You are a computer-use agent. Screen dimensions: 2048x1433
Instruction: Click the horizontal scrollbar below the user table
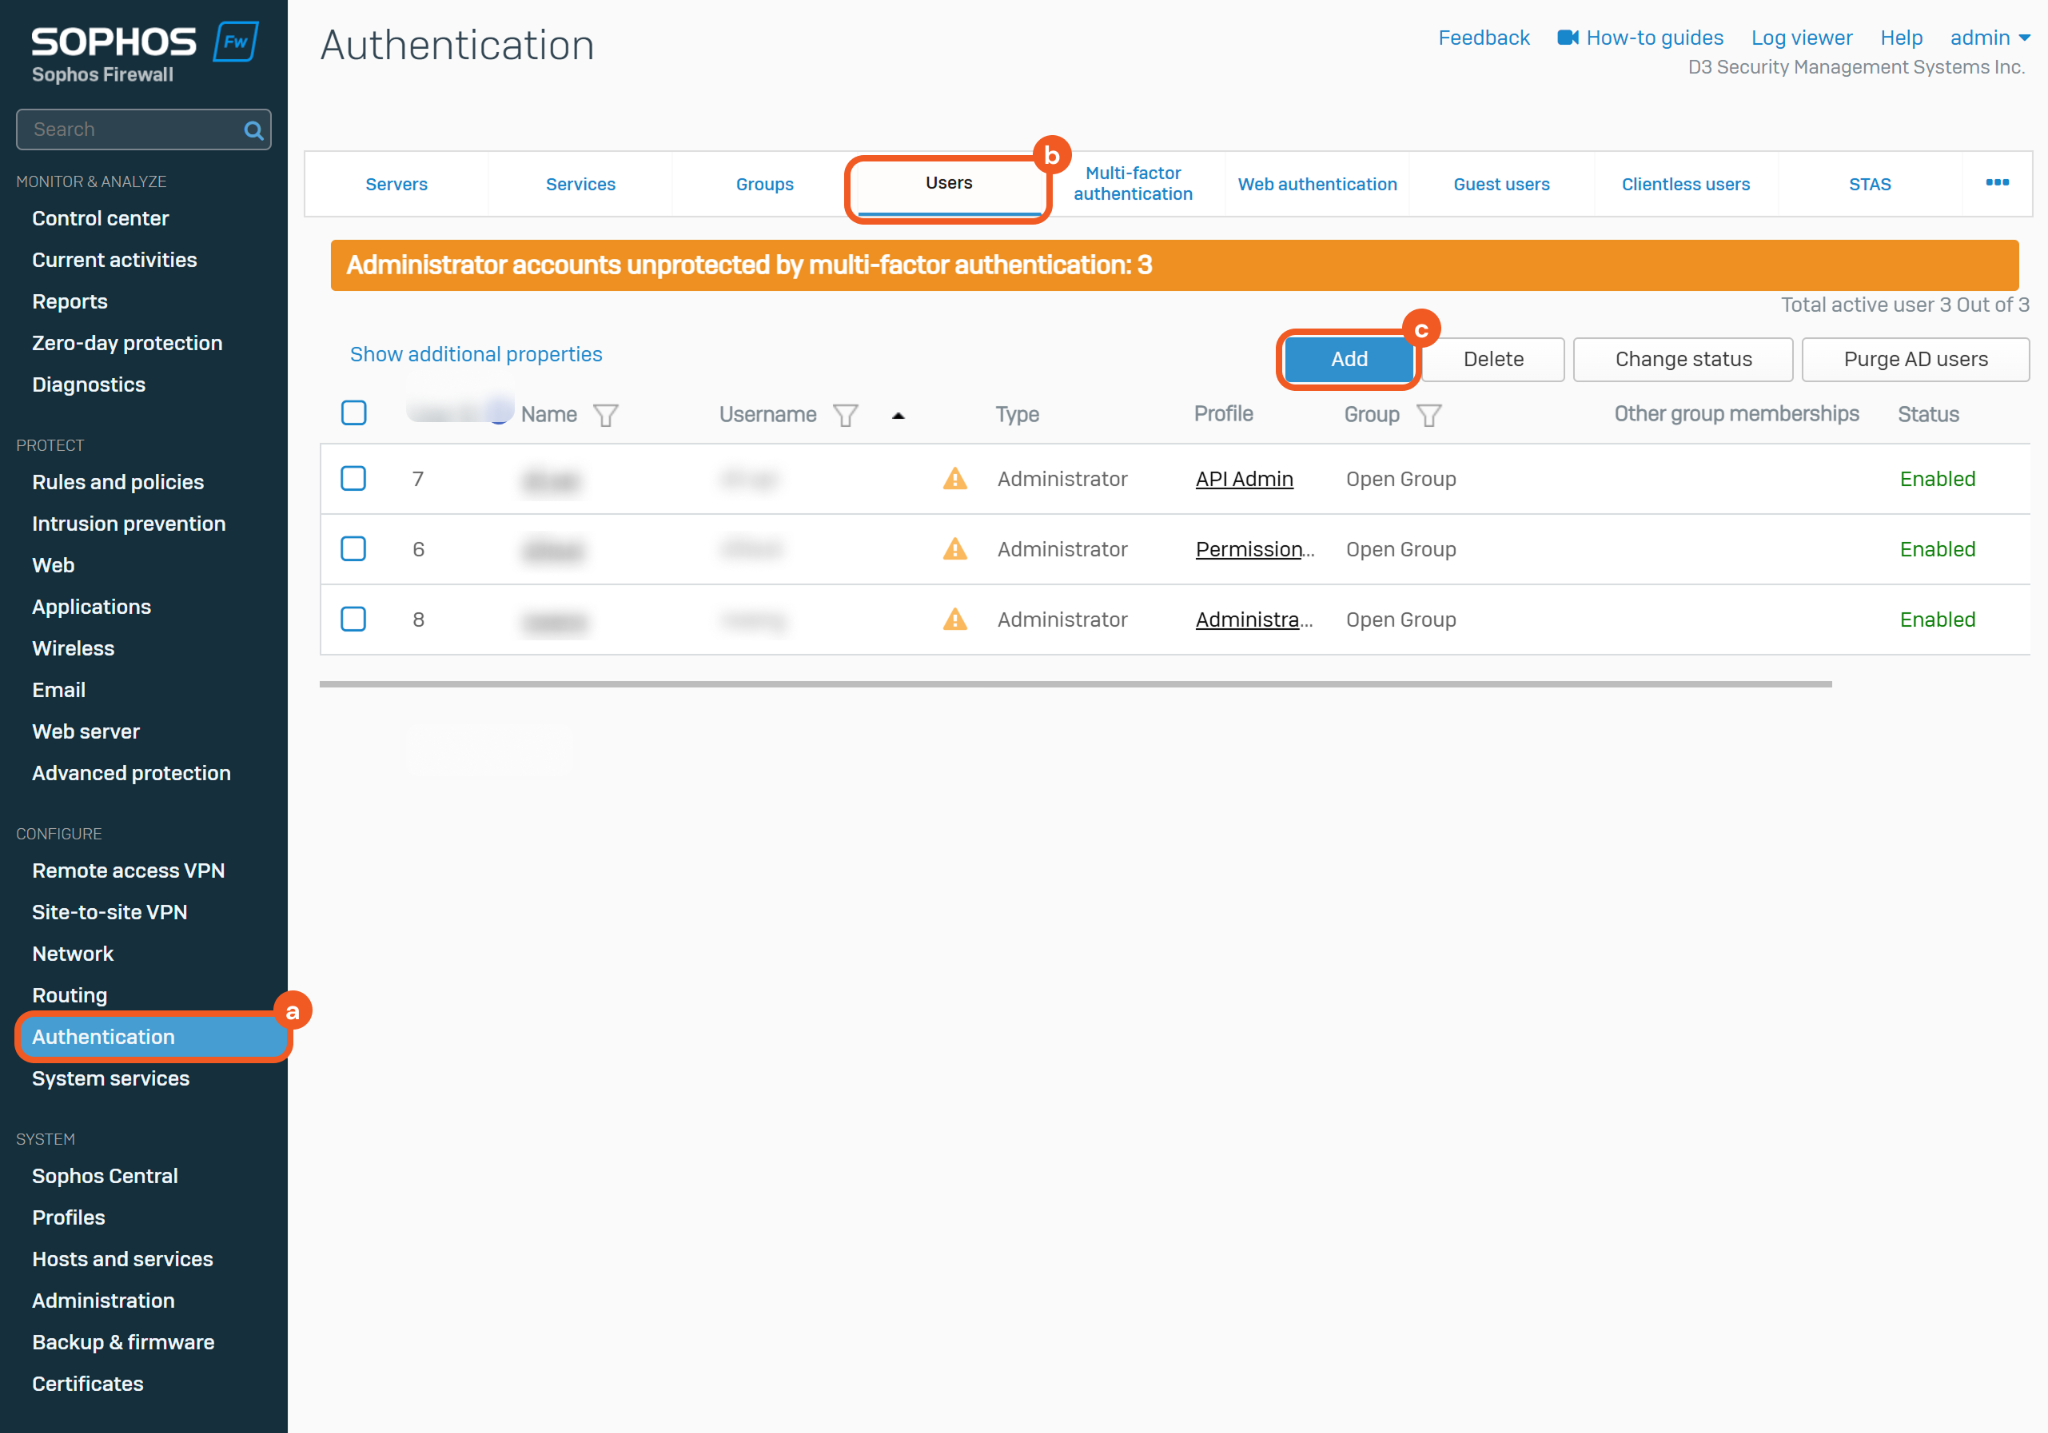pos(1075,684)
